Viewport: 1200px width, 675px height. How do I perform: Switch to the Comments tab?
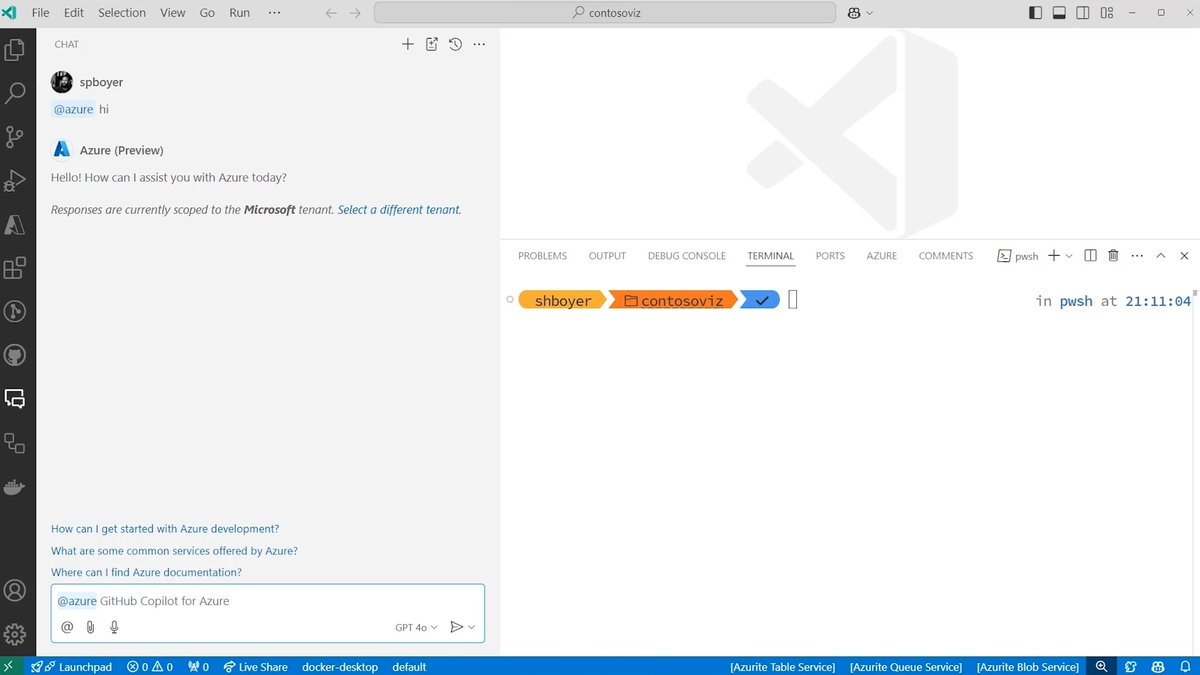(946, 256)
